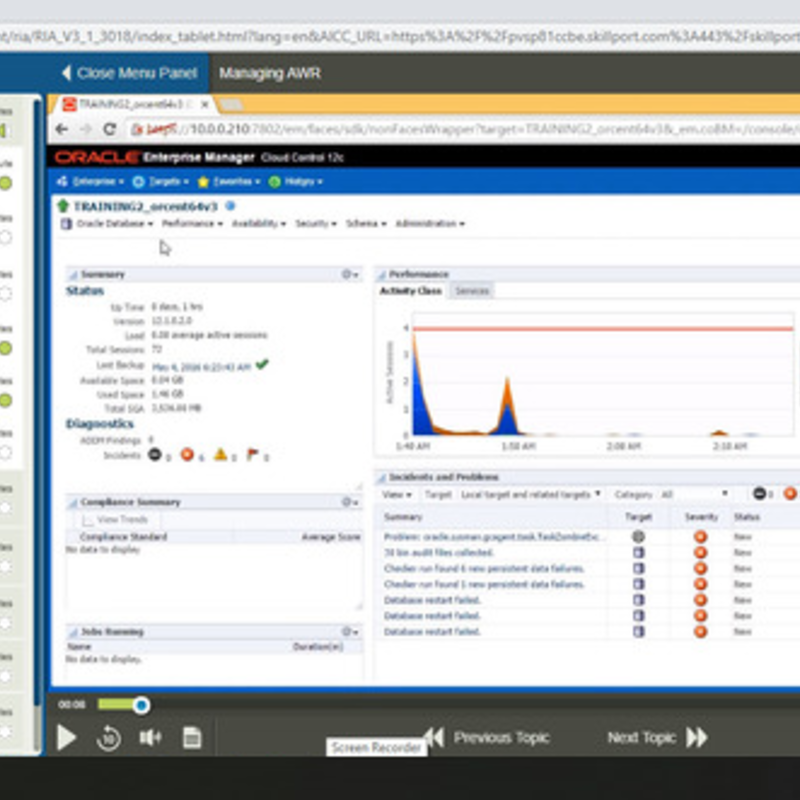The height and width of the screenshot is (800, 800).
Task: Click the red flag escalated incidents icon
Action: (x=253, y=454)
